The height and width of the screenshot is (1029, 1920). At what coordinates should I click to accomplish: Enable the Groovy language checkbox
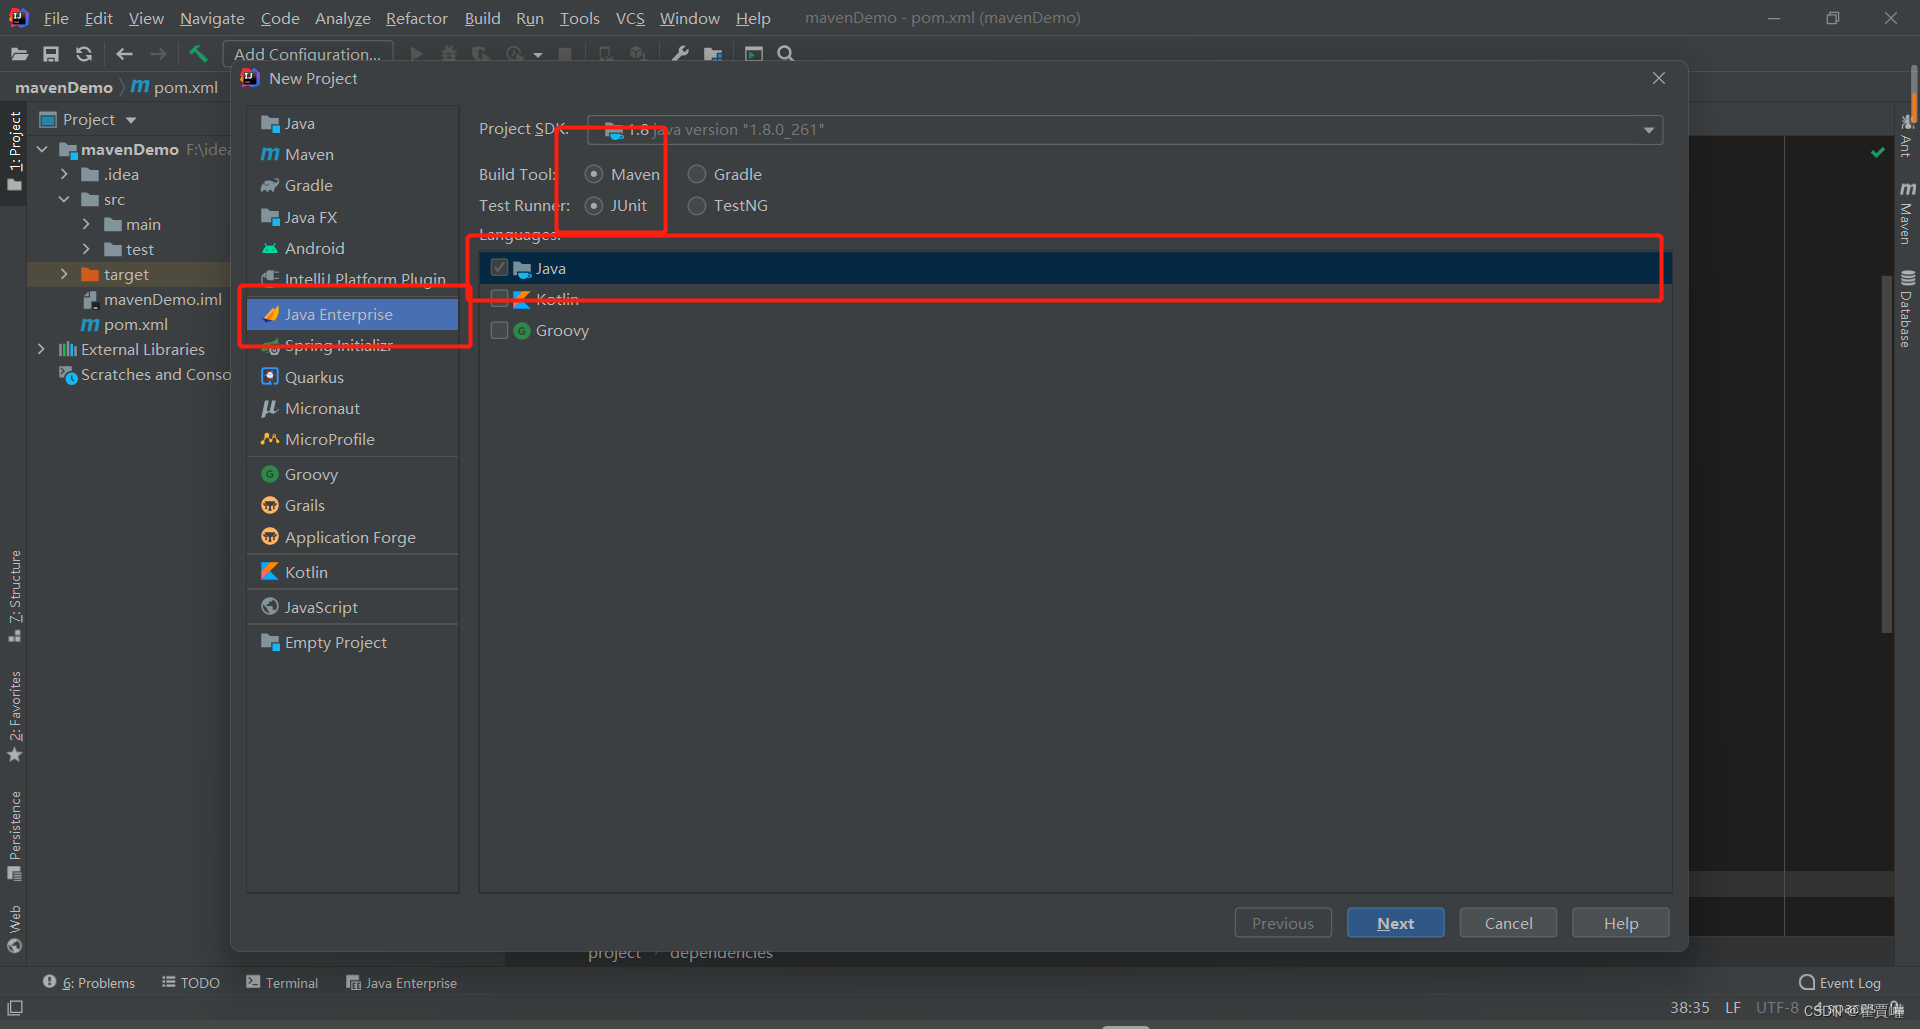(499, 330)
